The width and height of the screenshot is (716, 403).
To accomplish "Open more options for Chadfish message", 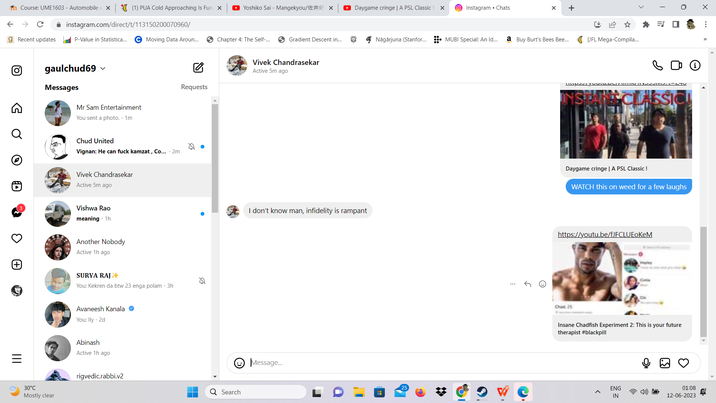I will [512, 284].
